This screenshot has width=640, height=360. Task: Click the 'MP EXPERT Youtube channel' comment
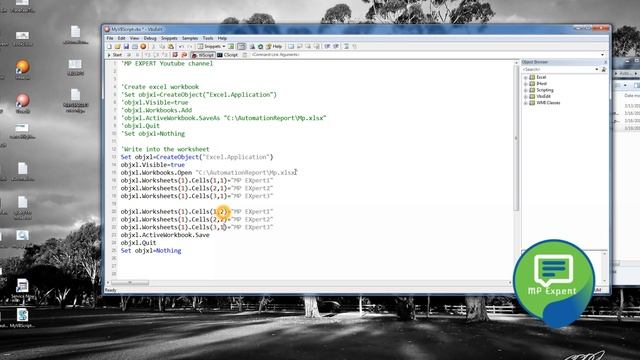point(167,64)
